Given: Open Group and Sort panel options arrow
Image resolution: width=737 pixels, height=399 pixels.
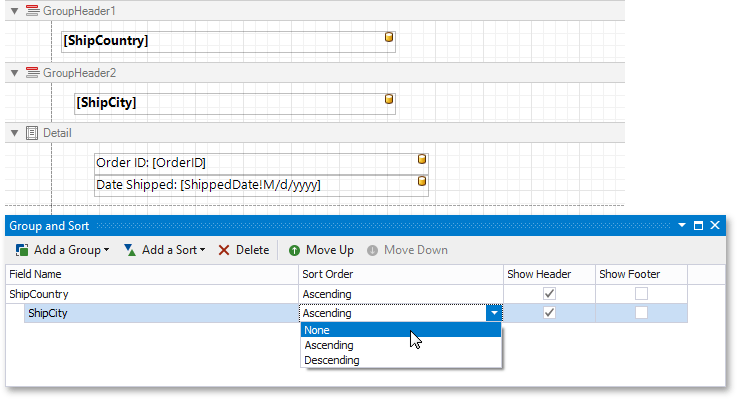Looking at the screenshot, I should tap(682, 226).
